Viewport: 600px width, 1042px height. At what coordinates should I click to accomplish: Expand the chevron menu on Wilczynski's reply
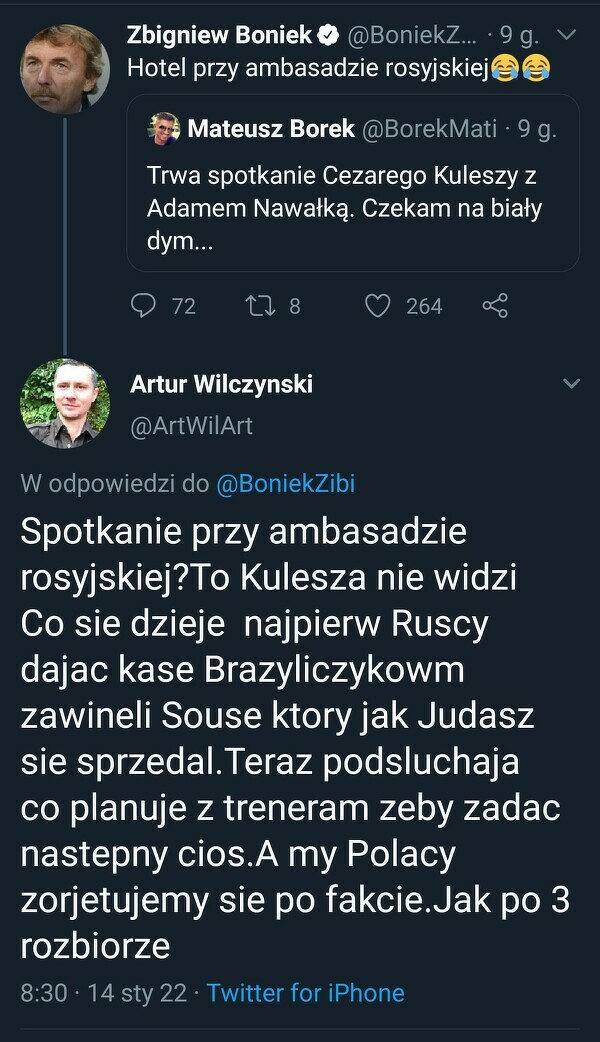tap(571, 383)
